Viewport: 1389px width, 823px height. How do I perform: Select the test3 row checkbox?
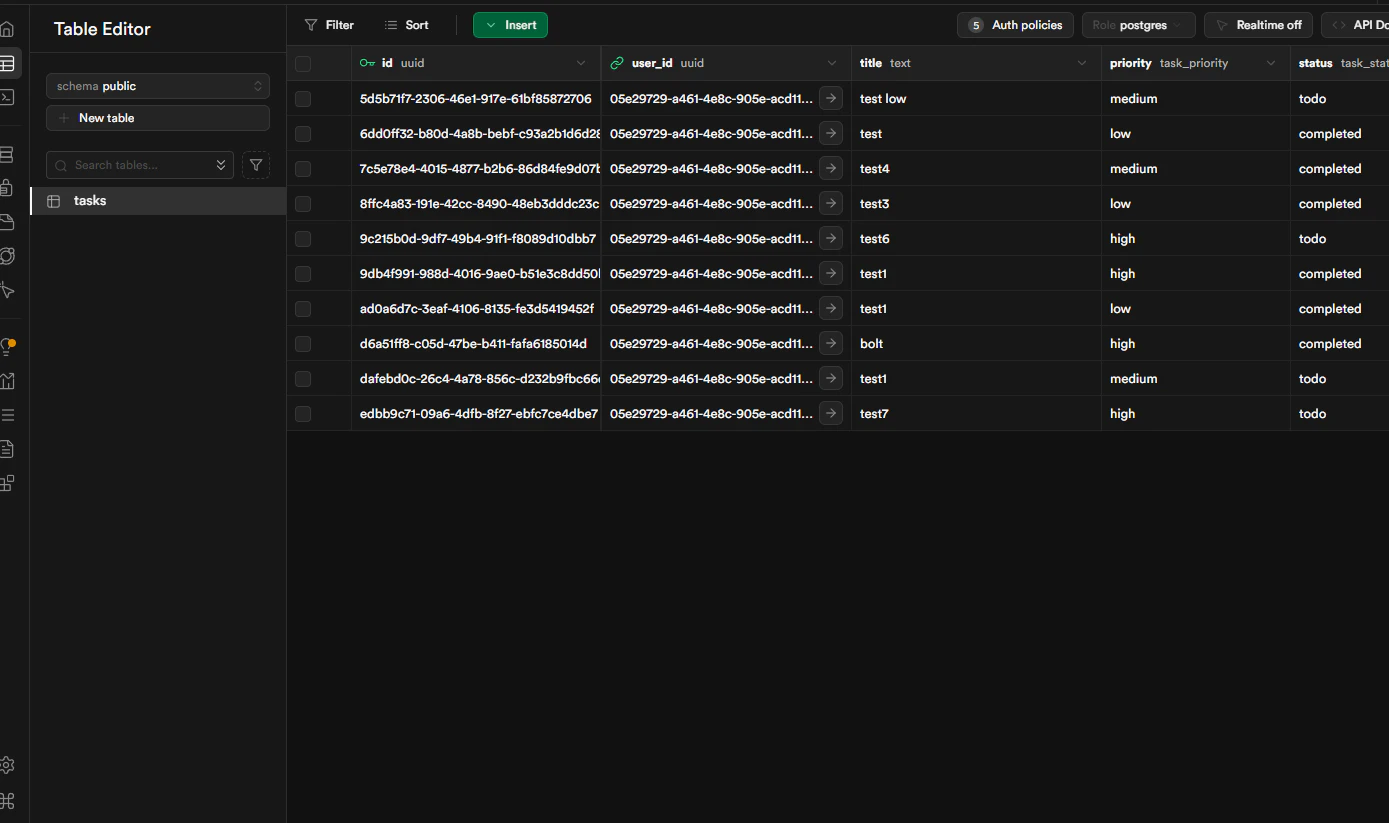303,204
